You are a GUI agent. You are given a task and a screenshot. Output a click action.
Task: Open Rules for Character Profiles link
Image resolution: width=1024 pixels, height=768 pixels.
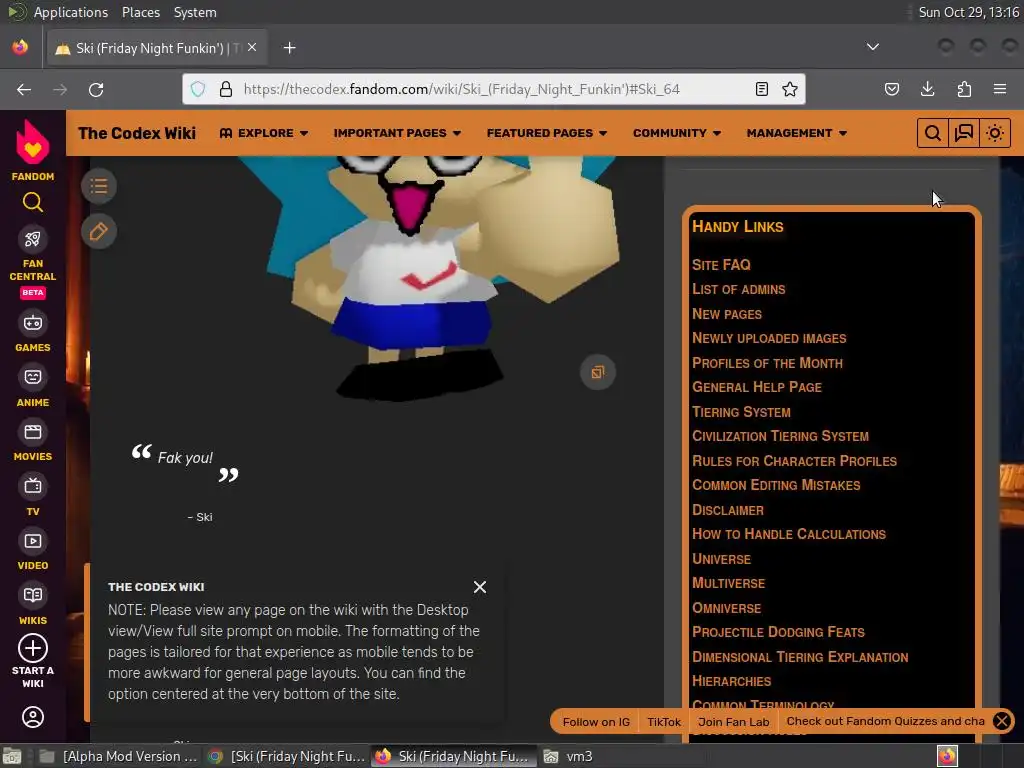coord(794,461)
